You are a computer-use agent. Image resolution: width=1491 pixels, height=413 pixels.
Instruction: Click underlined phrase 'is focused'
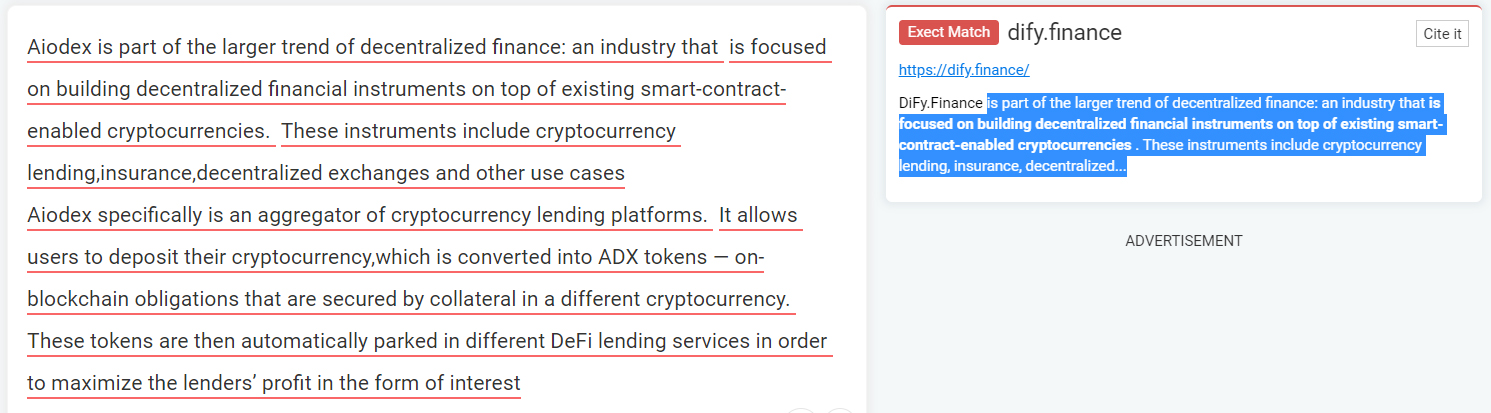[778, 47]
